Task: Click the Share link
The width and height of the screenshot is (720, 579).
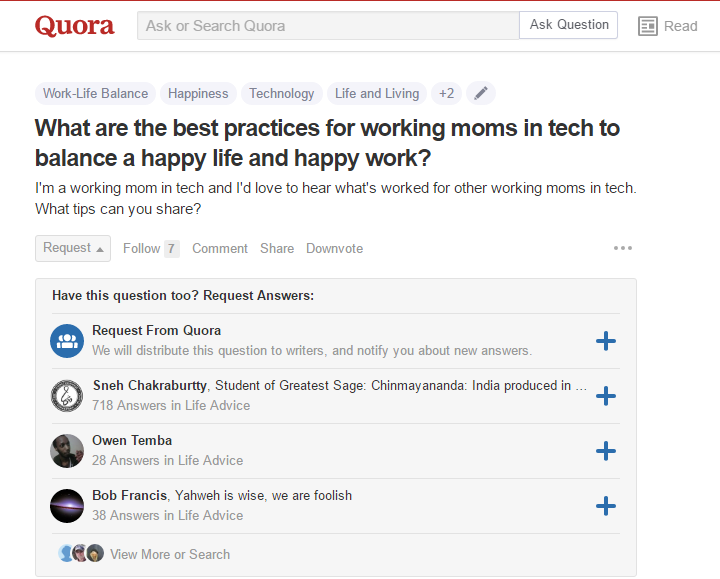Action: [277, 248]
